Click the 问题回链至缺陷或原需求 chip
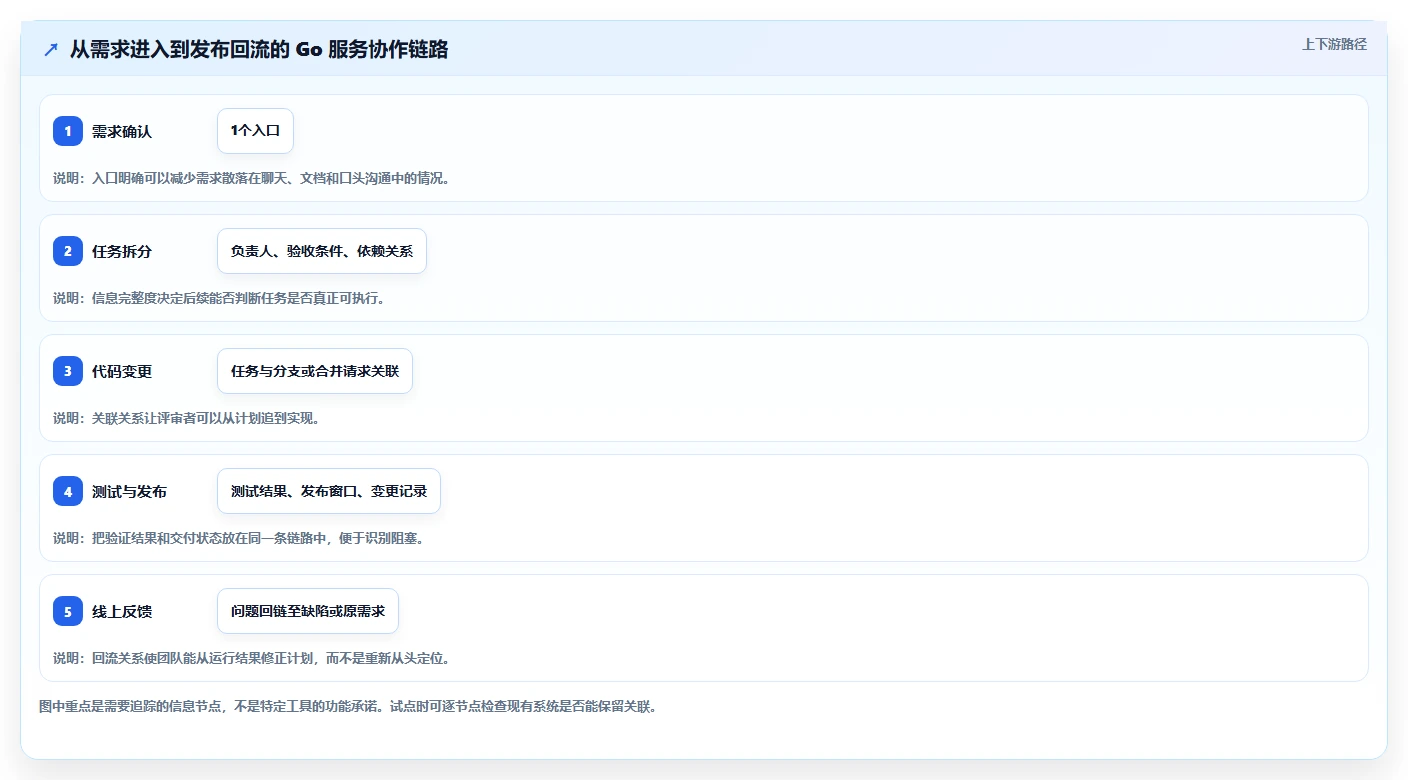The height and width of the screenshot is (780, 1408). pyautogui.click(x=308, y=611)
